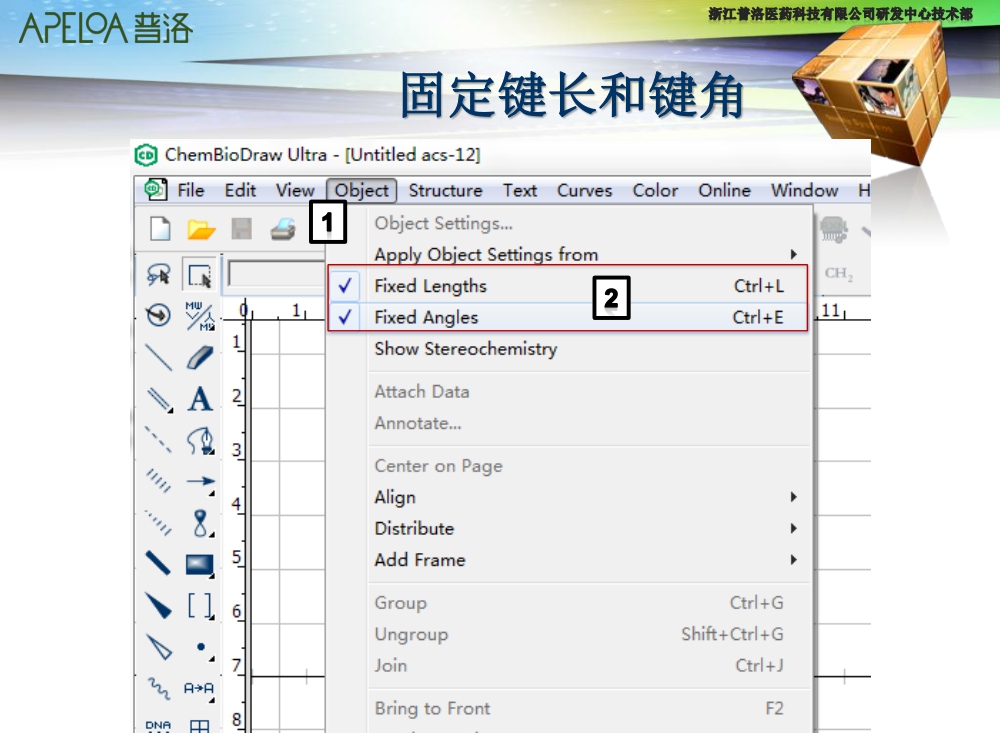Viewport: 1000px width, 750px height.
Task: Choose Ungroup in the Object menu
Action: click(568, 634)
